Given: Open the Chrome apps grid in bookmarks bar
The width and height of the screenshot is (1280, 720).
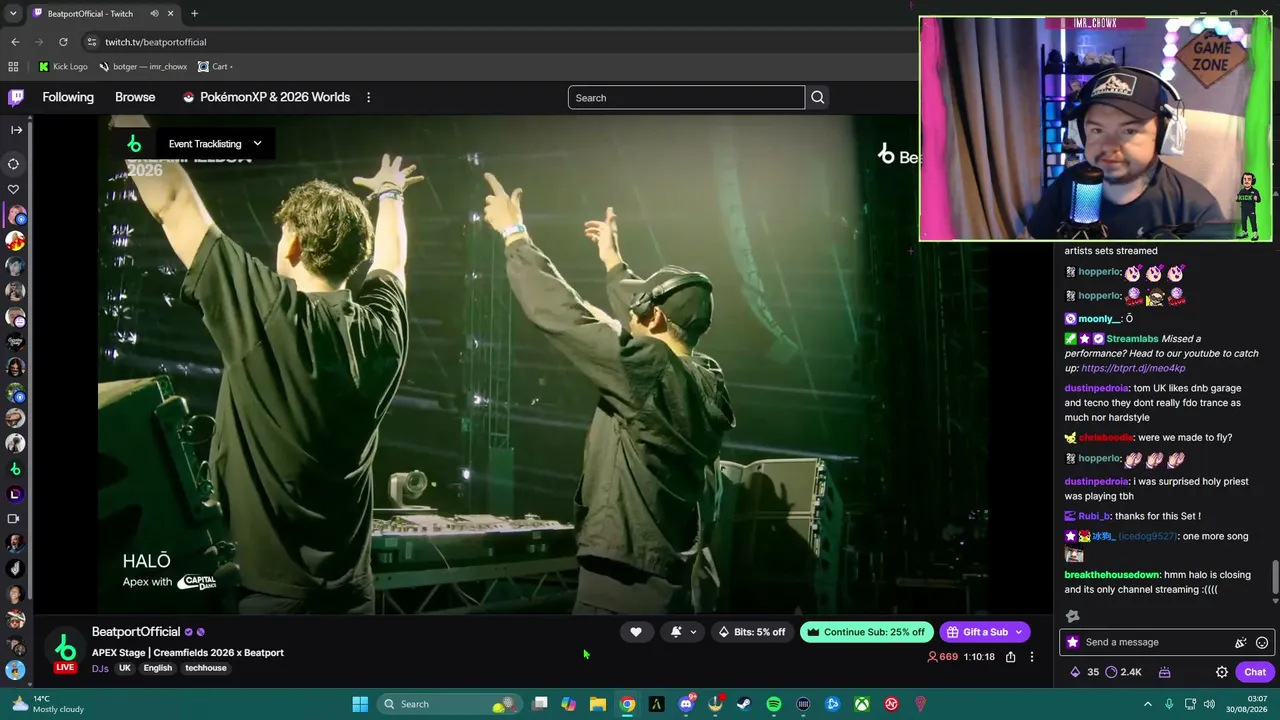Looking at the screenshot, I should 13,67.
